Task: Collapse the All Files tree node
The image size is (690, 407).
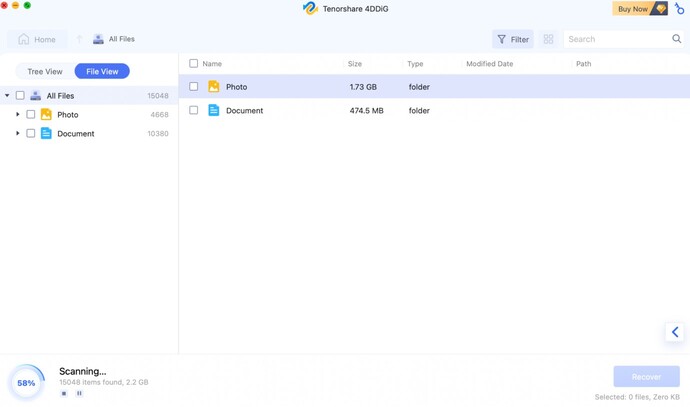Action: pyautogui.click(x=7, y=96)
